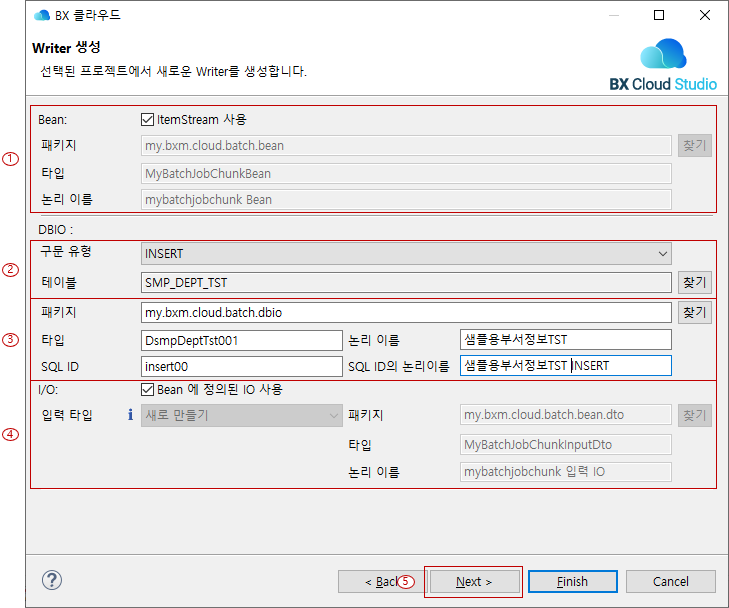
Task: Click the info icon beside 입력 타입
Action: click(x=130, y=415)
